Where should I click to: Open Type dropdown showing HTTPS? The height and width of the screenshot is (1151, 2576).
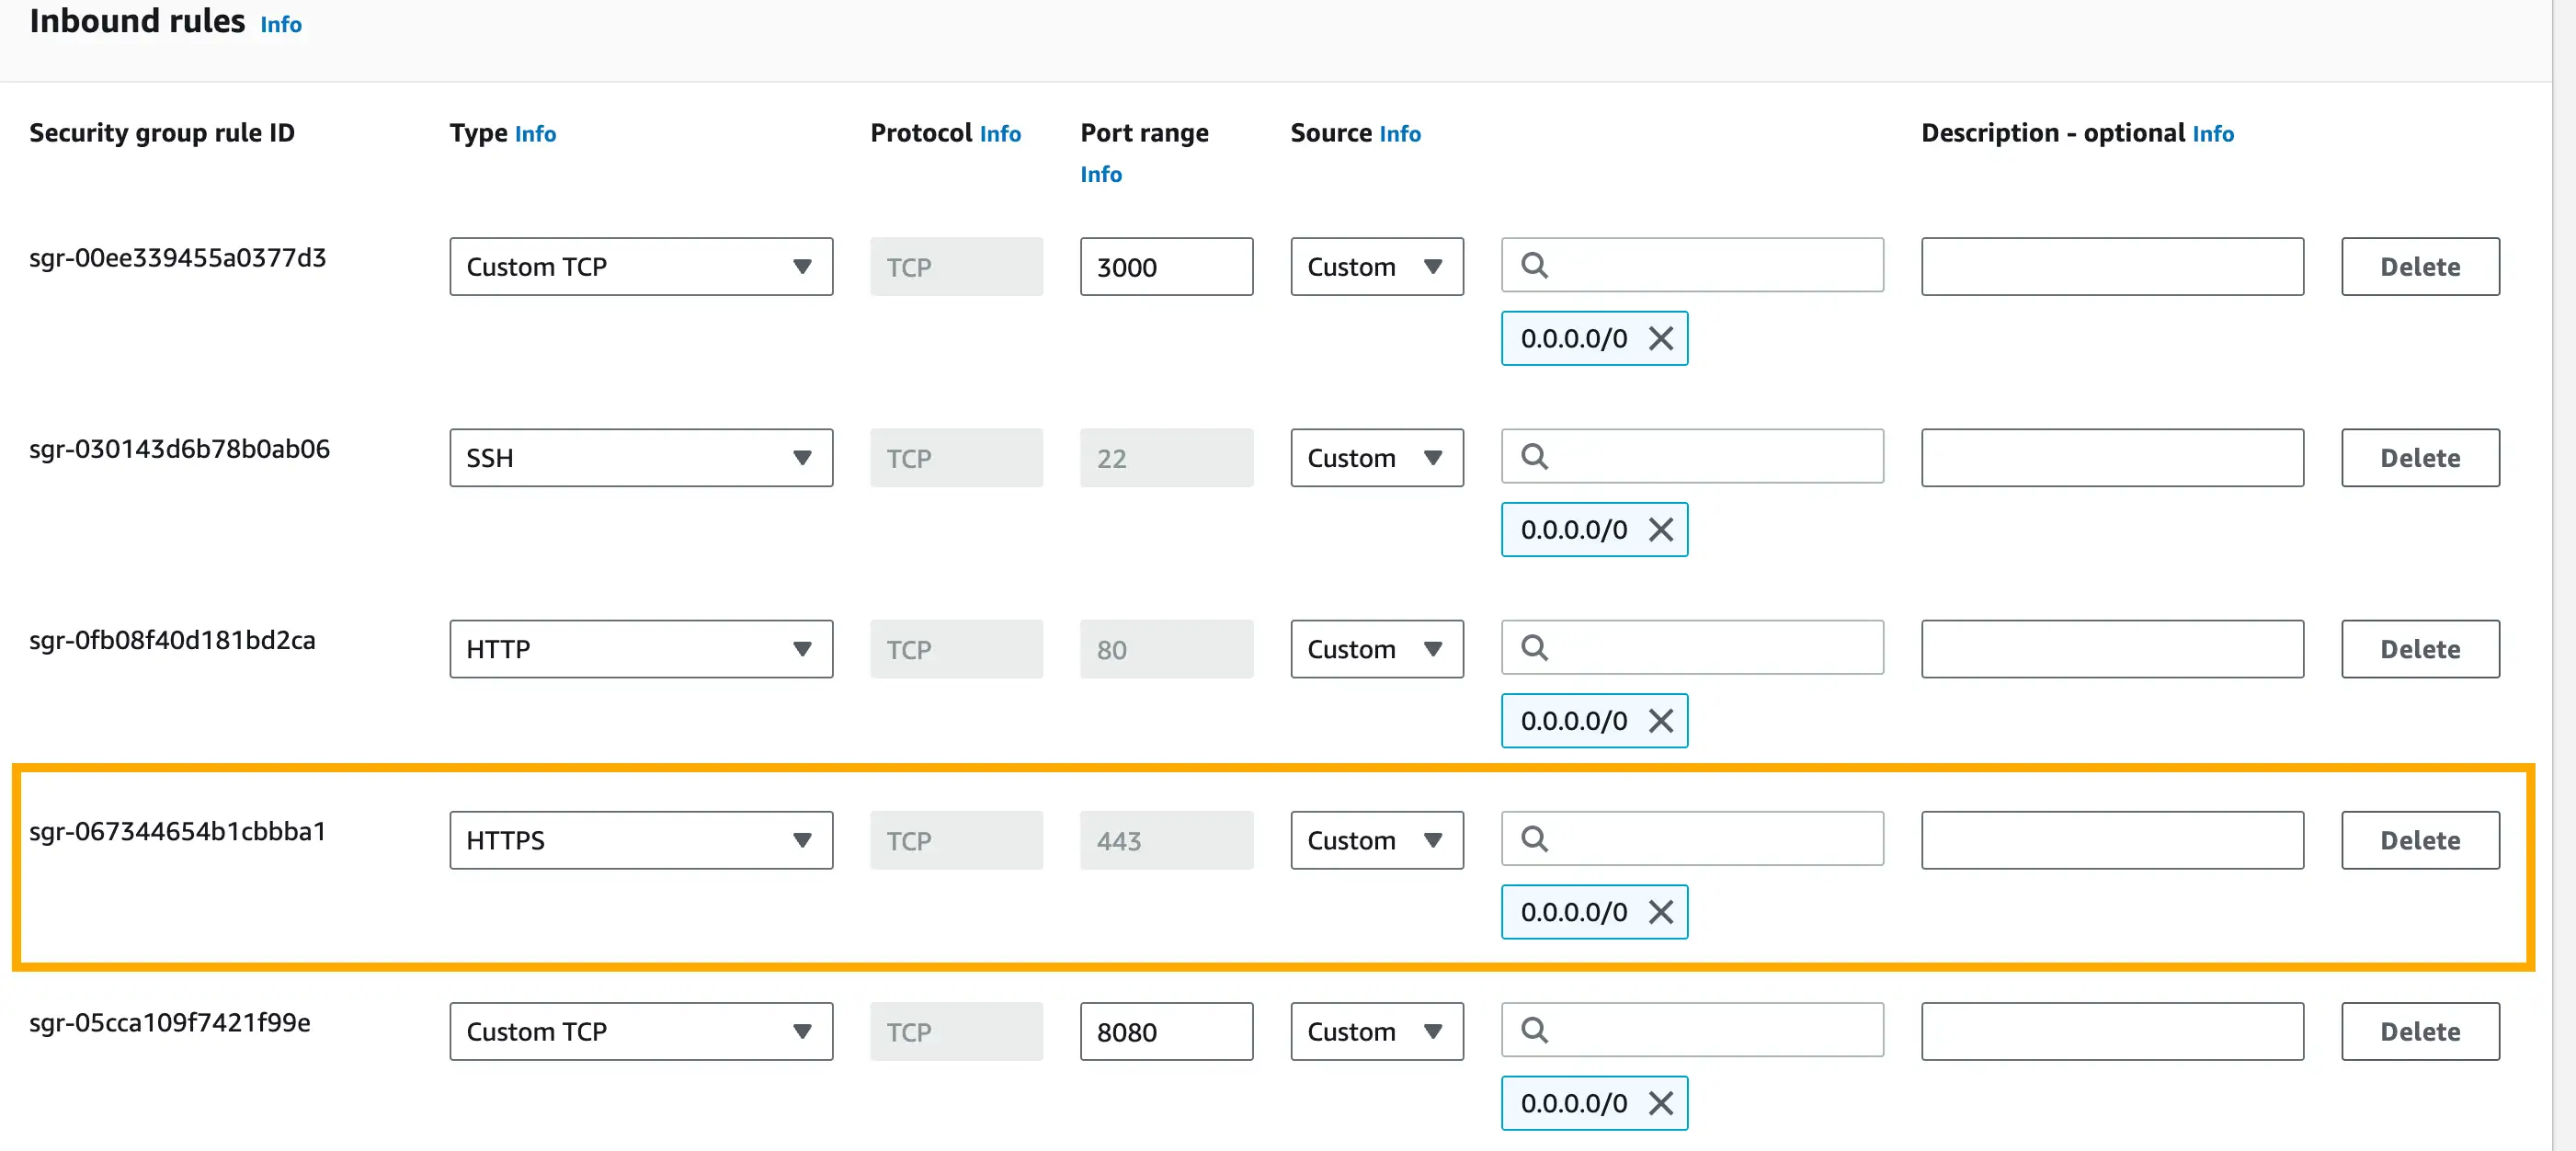point(640,840)
